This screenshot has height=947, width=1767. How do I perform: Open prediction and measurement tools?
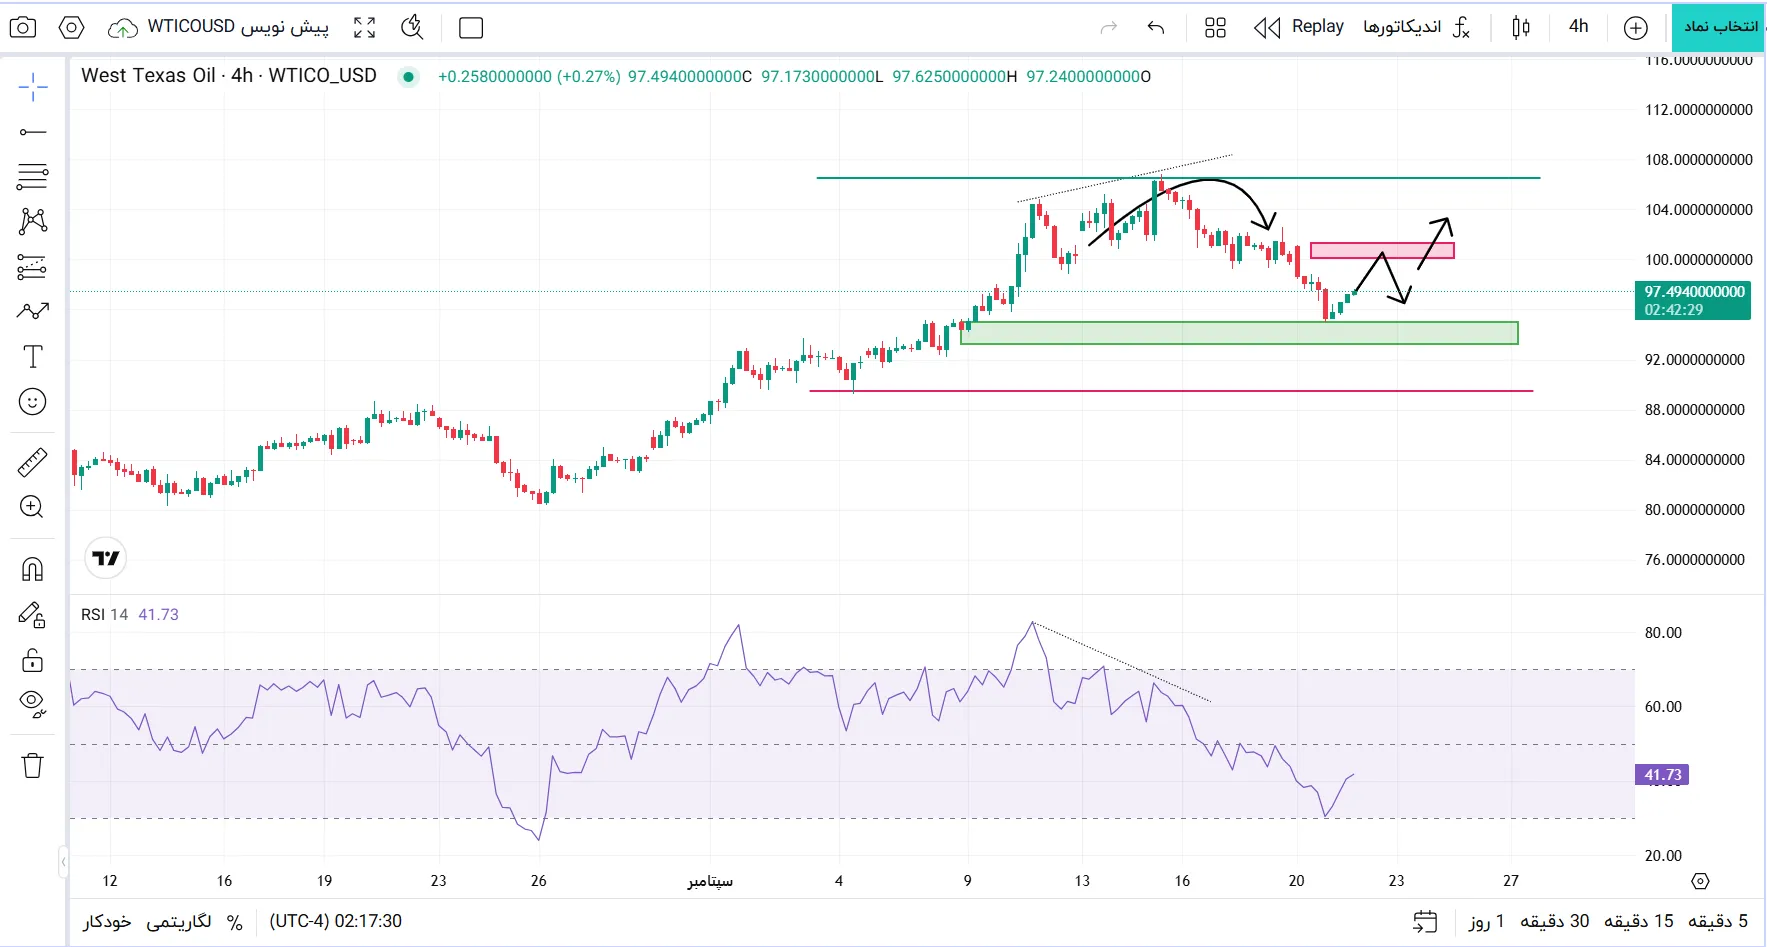point(33,267)
